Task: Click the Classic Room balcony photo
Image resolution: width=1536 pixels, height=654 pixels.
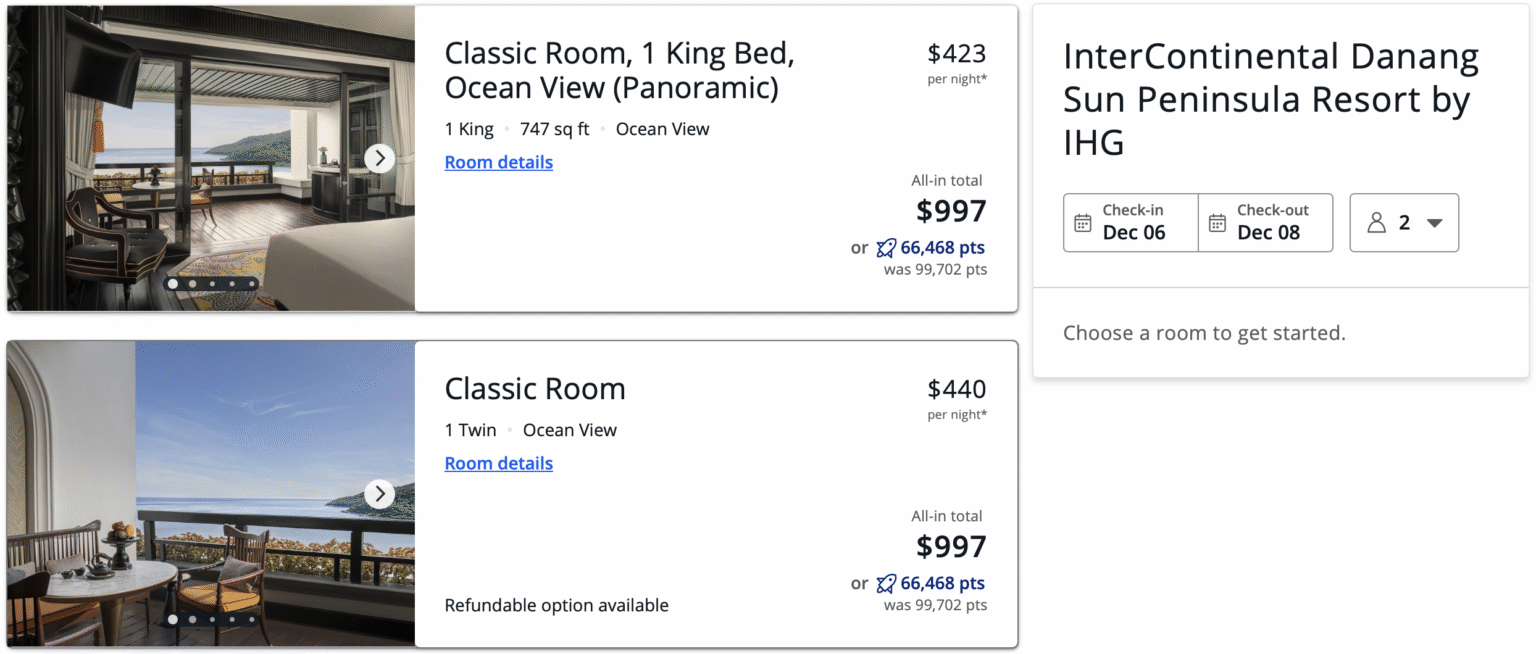Action: (x=211, y=494)
